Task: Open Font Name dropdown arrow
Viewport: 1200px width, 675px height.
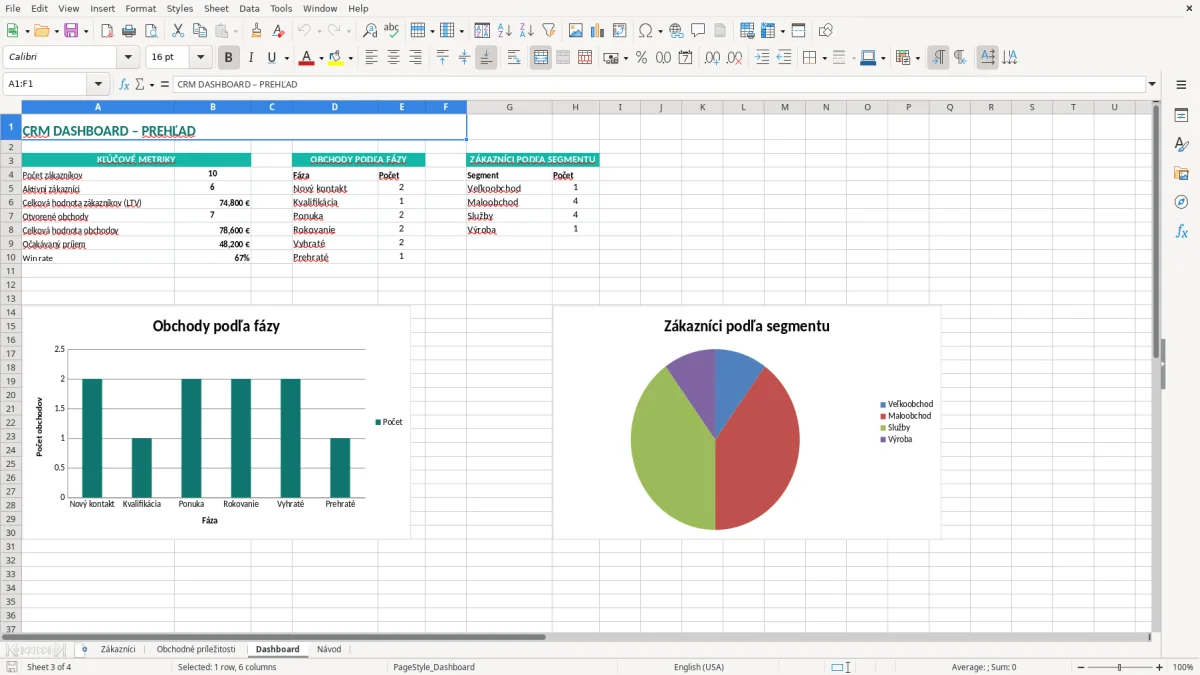Action: 128,58
